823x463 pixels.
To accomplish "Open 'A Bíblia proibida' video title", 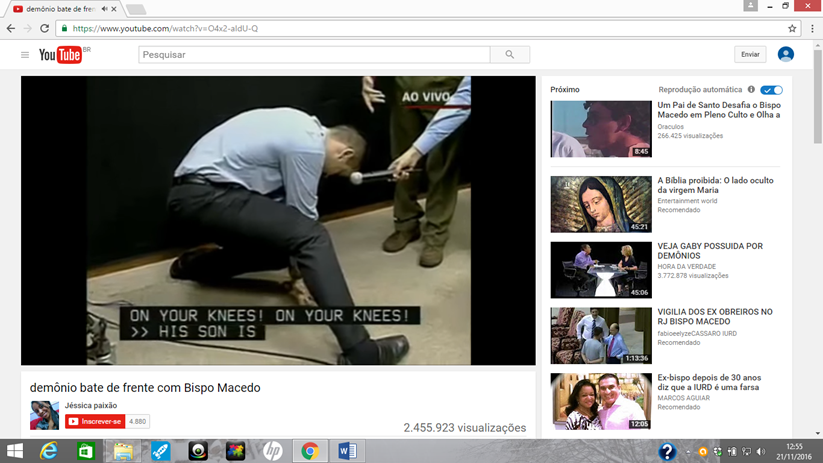I will [x=715, y=186].
